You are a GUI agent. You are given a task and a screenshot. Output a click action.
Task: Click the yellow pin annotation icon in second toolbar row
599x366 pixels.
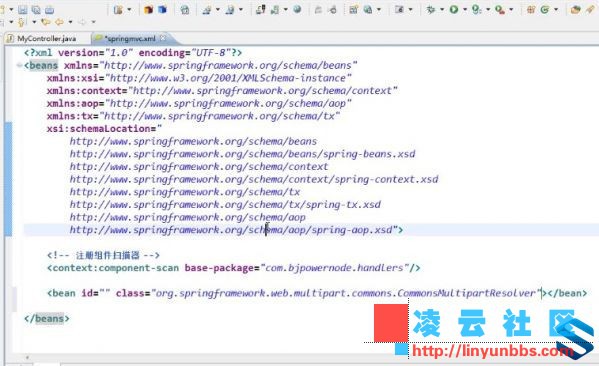tap(21, 23)
